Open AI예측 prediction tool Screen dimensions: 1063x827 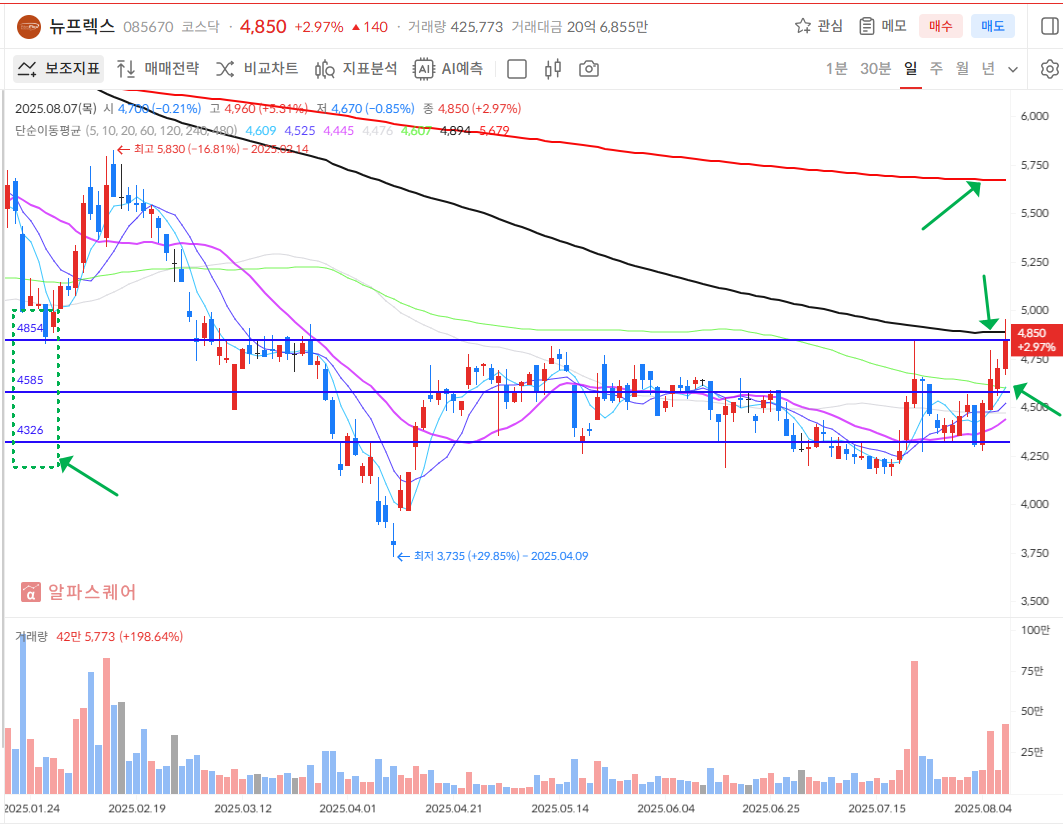[448, 68]
